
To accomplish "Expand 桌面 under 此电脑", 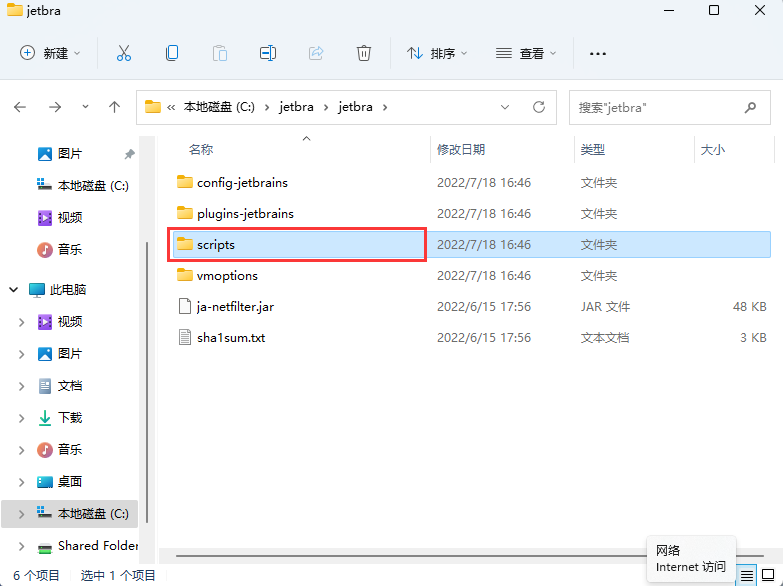I will [x=21, y=482].
